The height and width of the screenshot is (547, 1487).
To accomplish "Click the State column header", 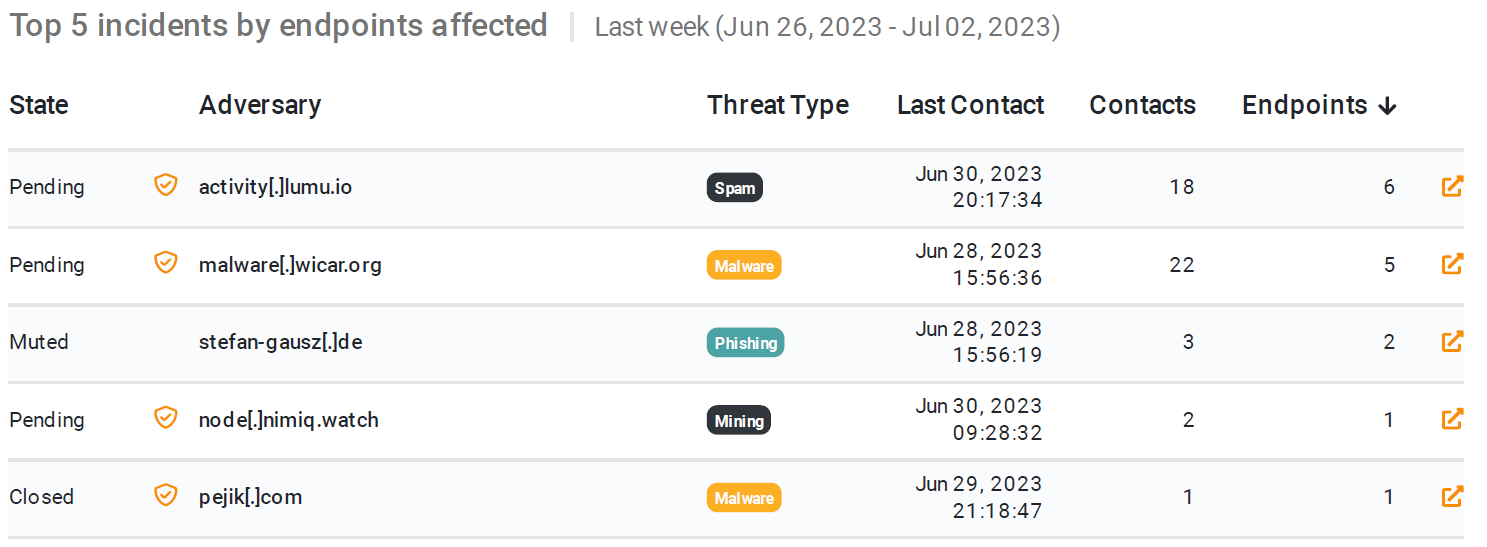I will [x=39, y=105].
